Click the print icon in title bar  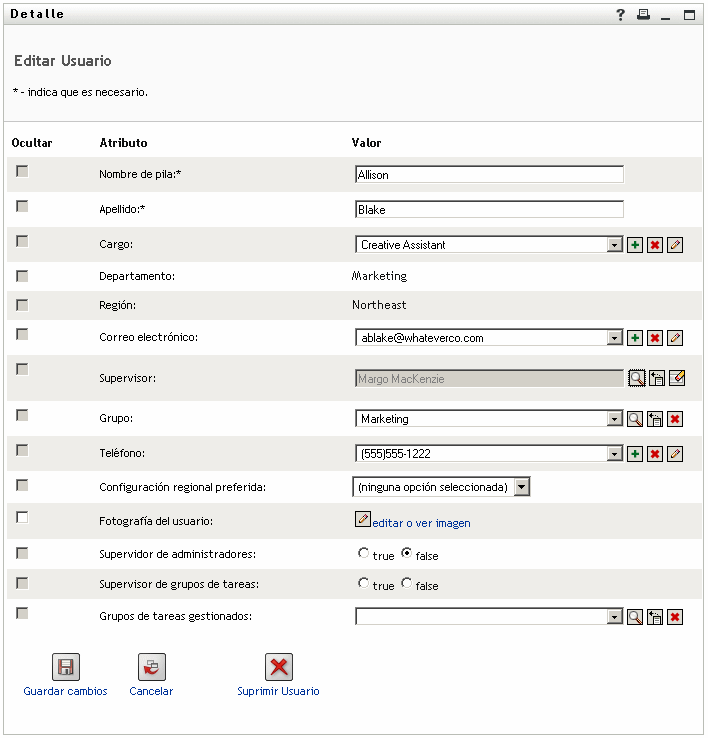click(x=643, y=15)
